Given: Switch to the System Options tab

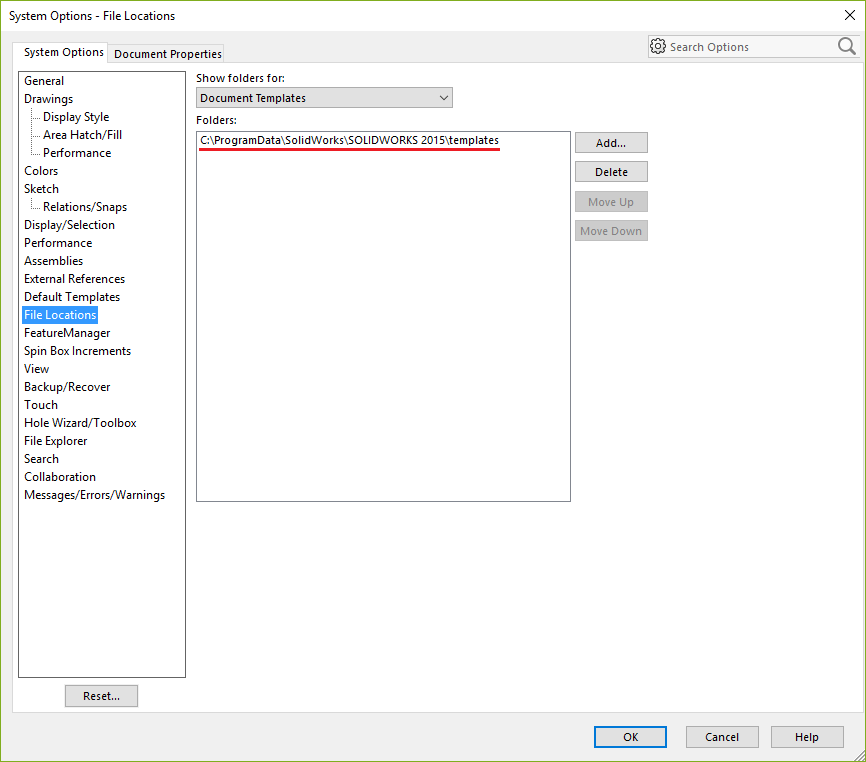Looking at the screenshot, I should [64, 52].
